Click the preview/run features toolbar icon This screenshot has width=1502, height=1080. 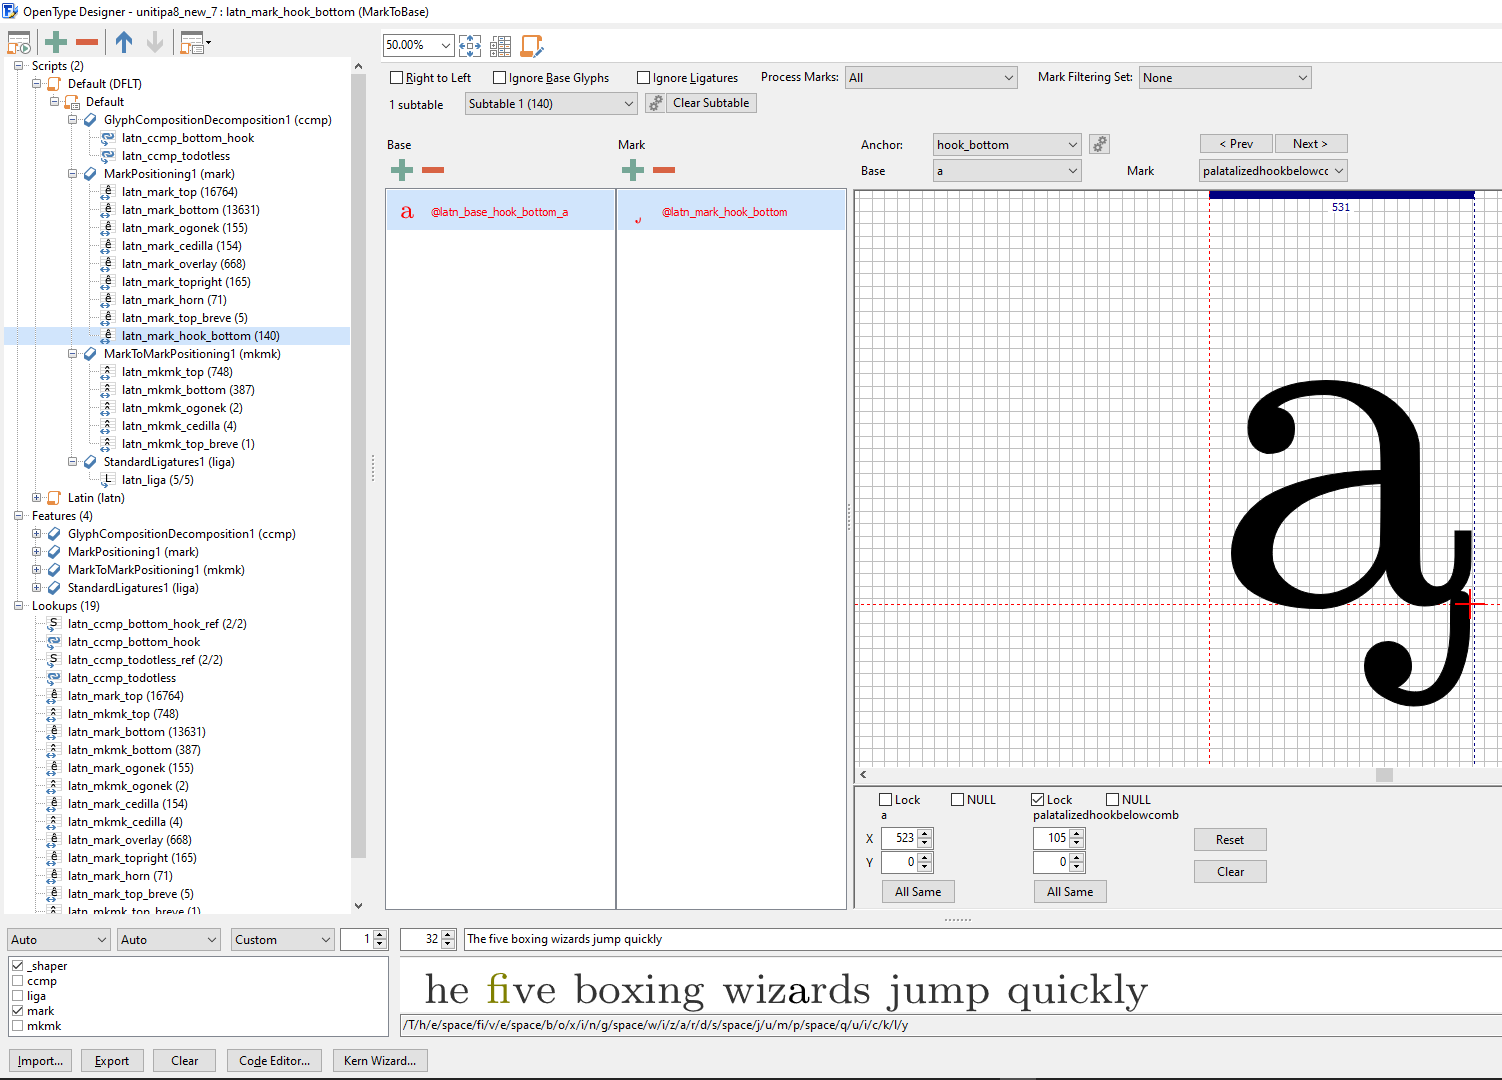[19, 43]
